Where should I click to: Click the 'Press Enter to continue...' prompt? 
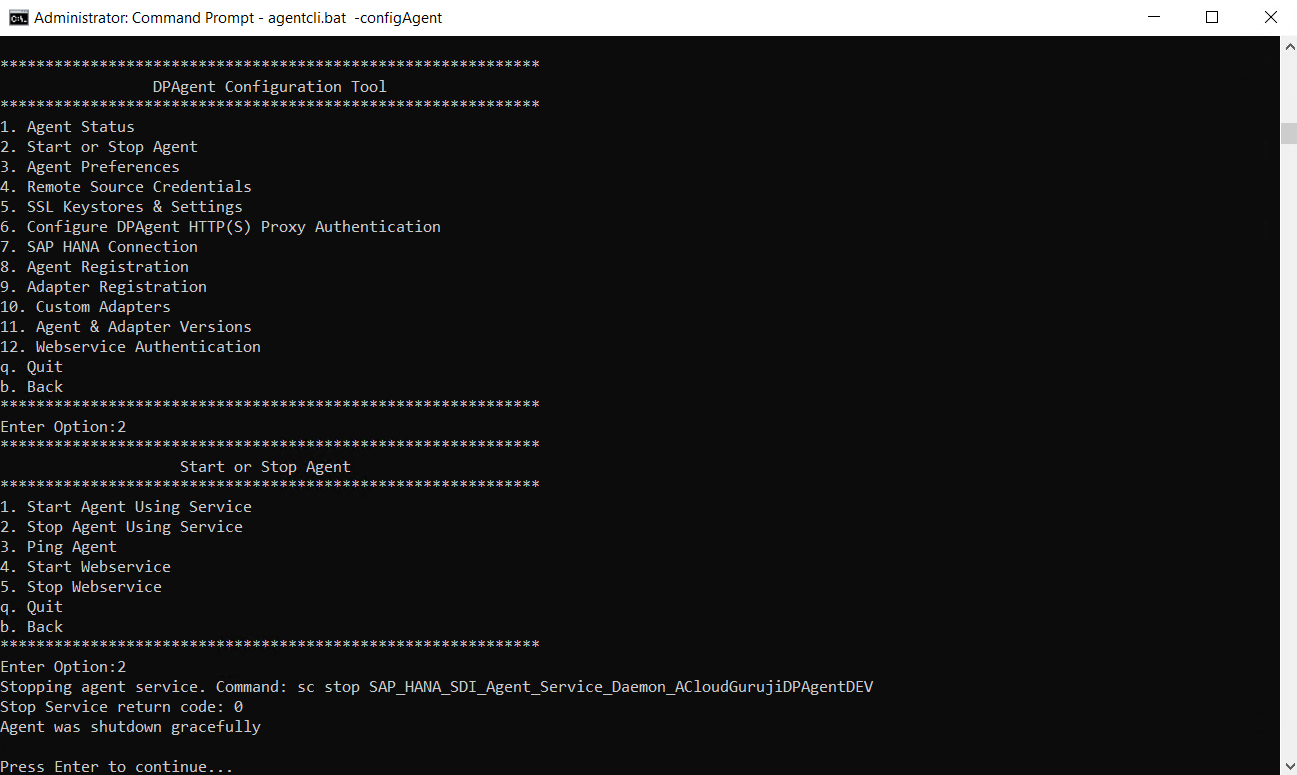pyautogui.click(x=116, y=767)
